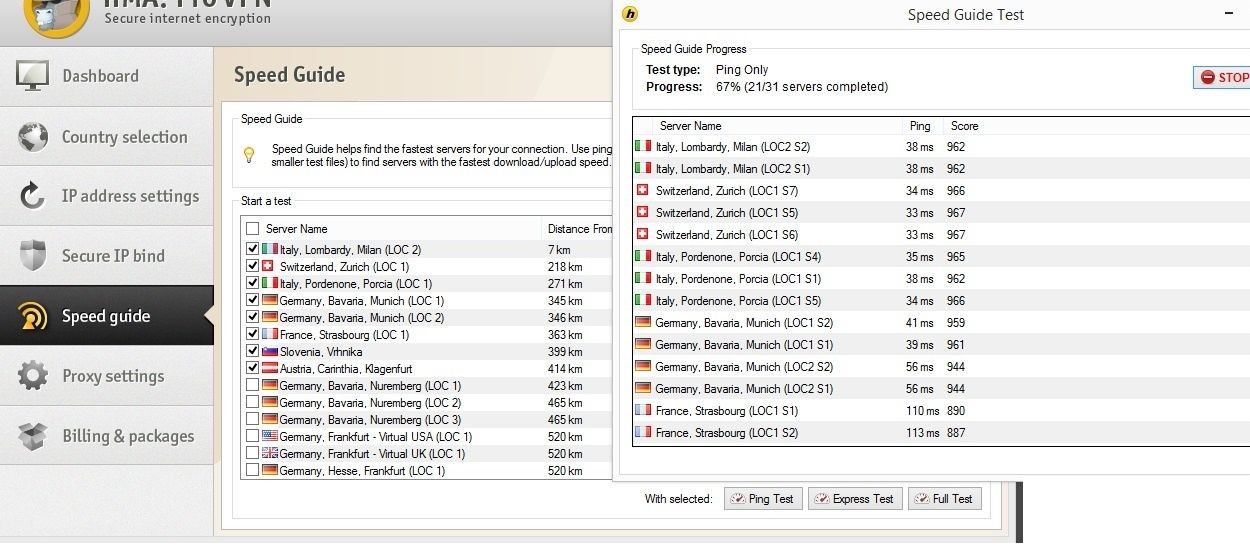Viewport: 1250px width, 550px height.
Task: Click the Billing & packages box icon
Action: (33, 436)
